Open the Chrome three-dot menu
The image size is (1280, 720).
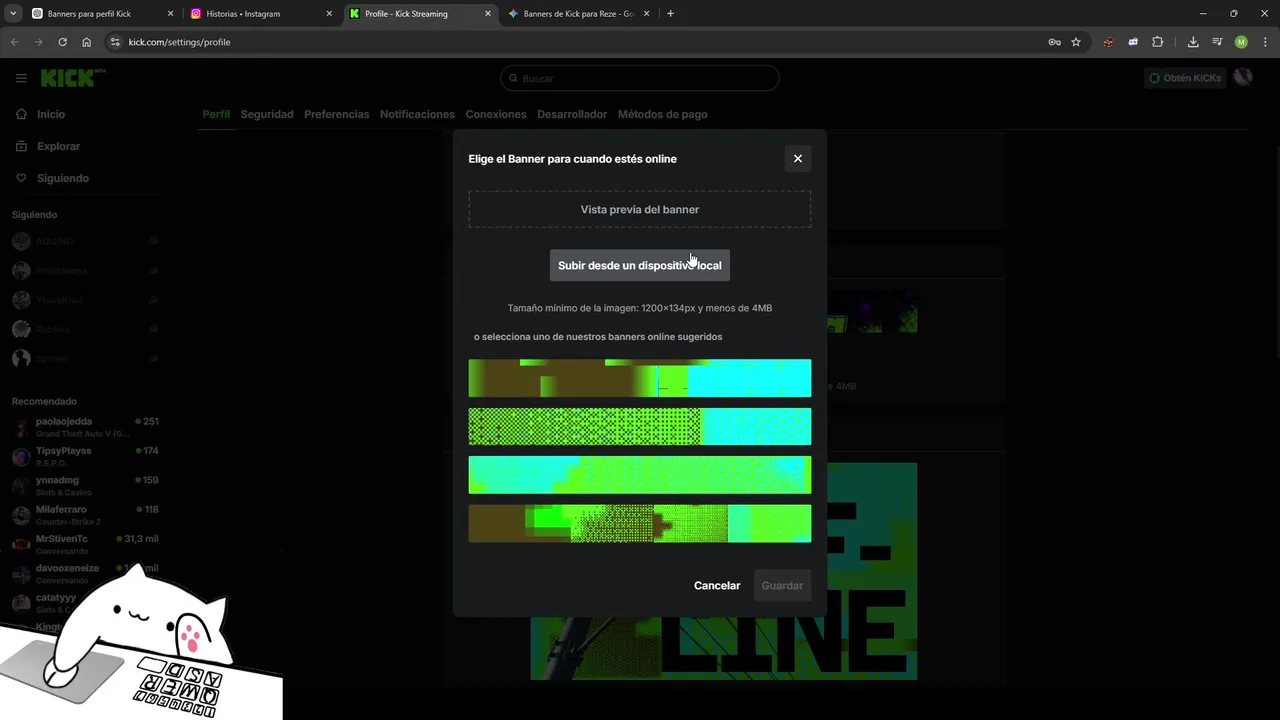[1265, 42]
